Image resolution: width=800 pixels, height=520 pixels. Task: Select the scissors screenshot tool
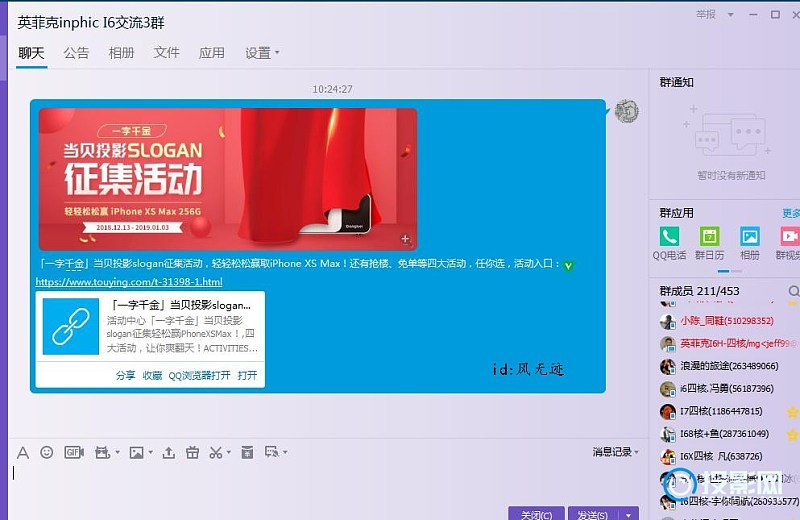pos(215,453)
